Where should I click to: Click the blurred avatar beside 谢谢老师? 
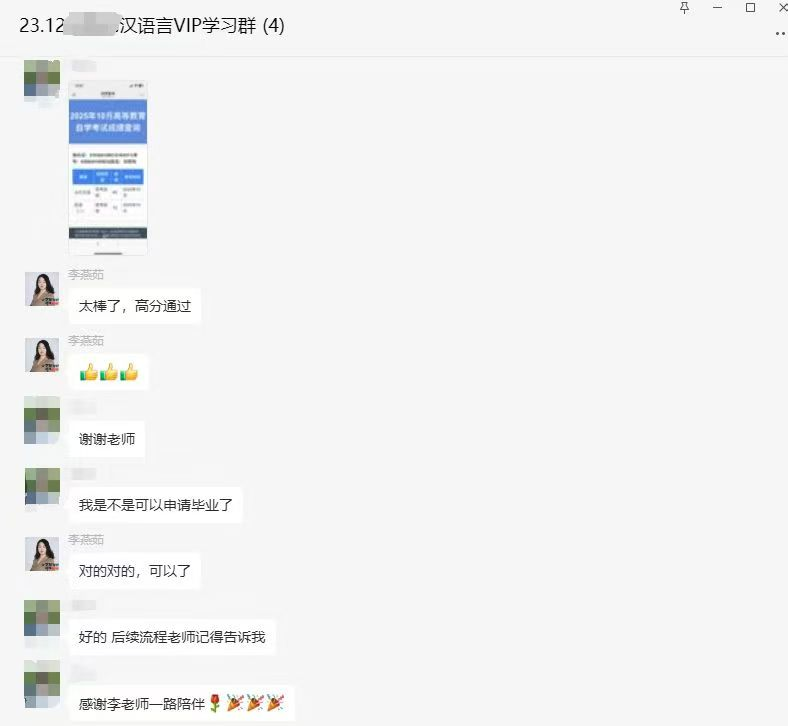click(42, 420)
